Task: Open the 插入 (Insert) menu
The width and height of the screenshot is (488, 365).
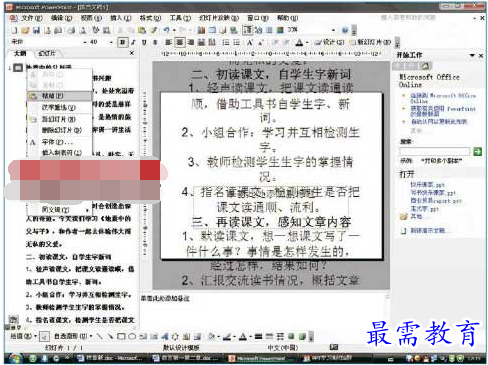Action: (x=121, y=18)
